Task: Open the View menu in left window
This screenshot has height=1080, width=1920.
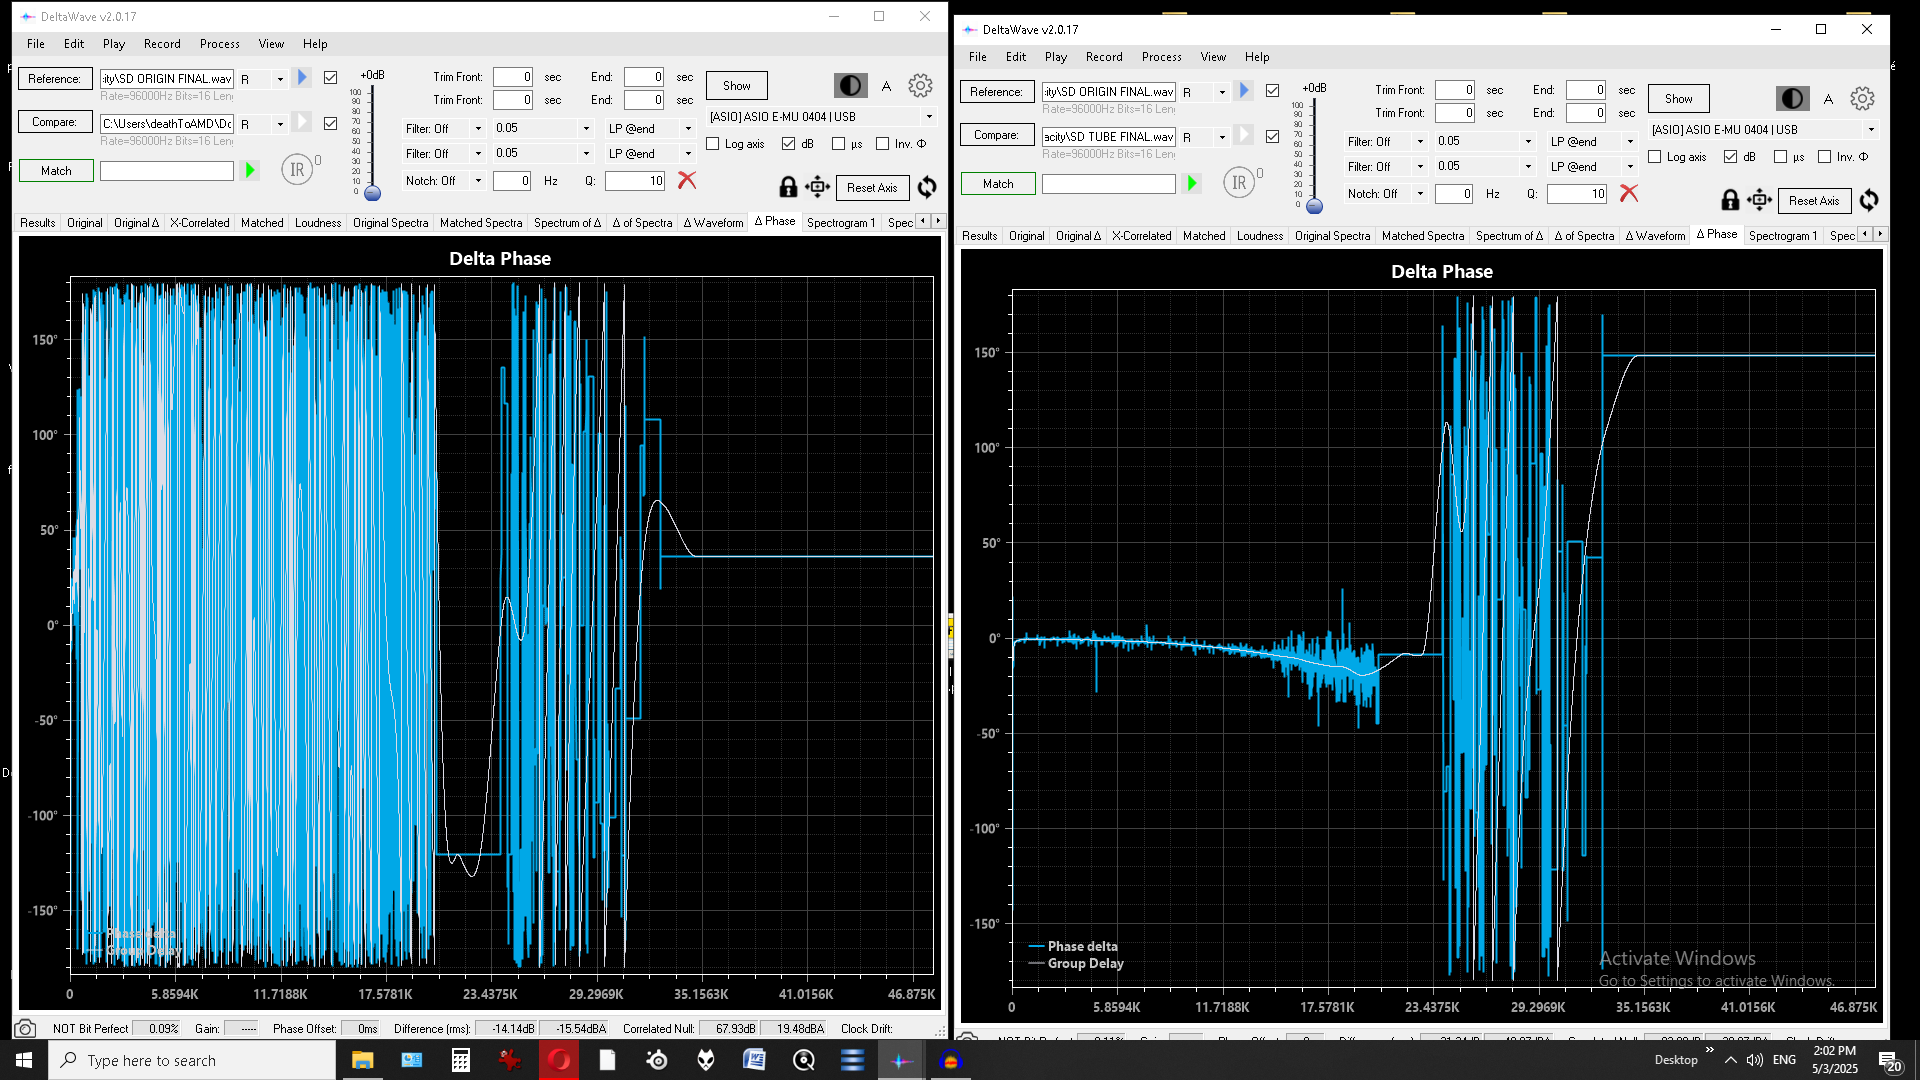Action: coord(271,44)
